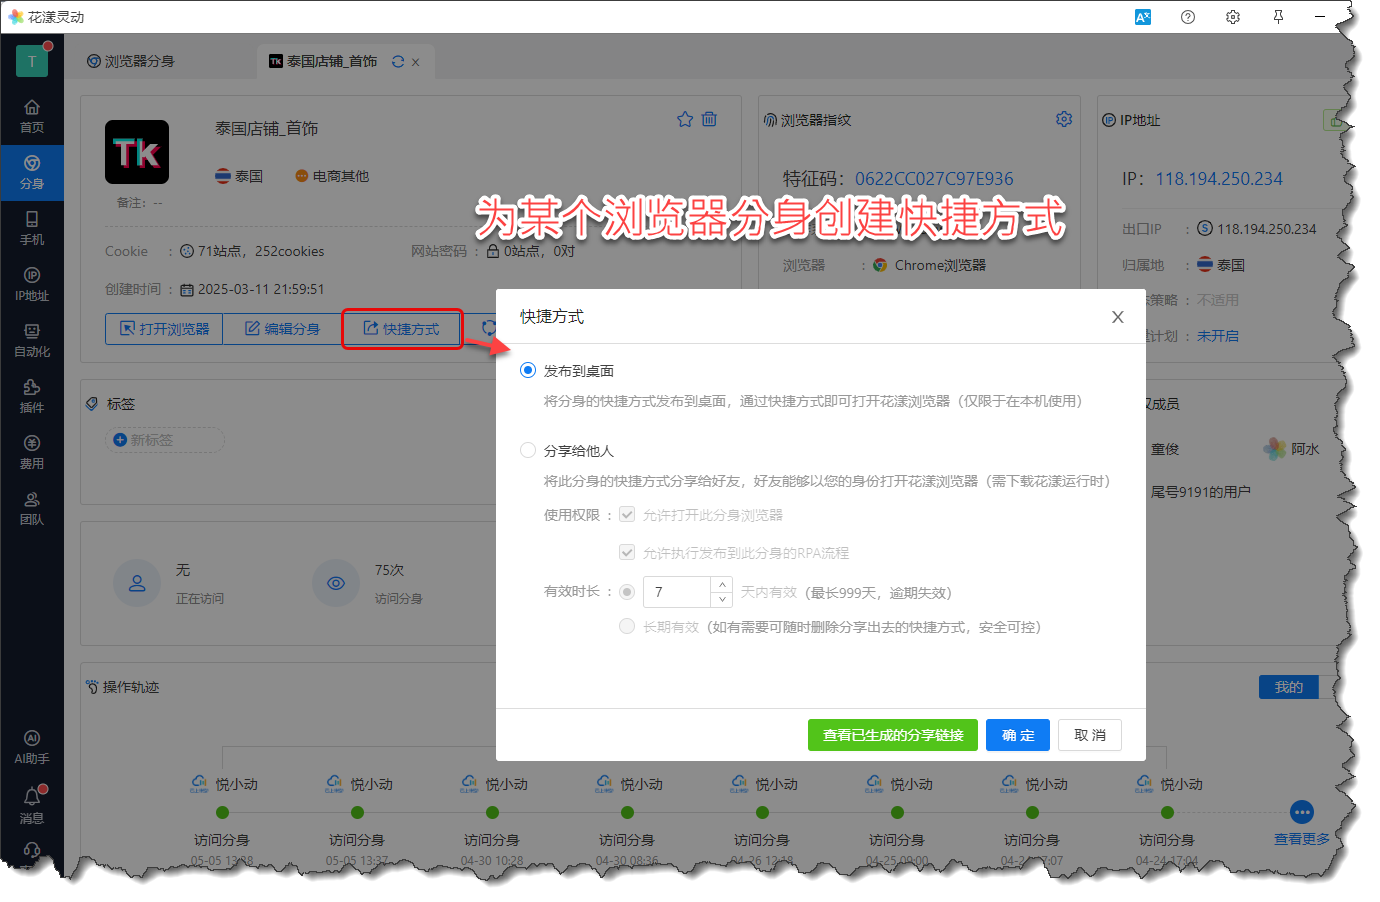Image resolution: width=1380 pixels, height=902 pixels.
Task: Click the valid days number input field
Action: [x=677, y=592]
